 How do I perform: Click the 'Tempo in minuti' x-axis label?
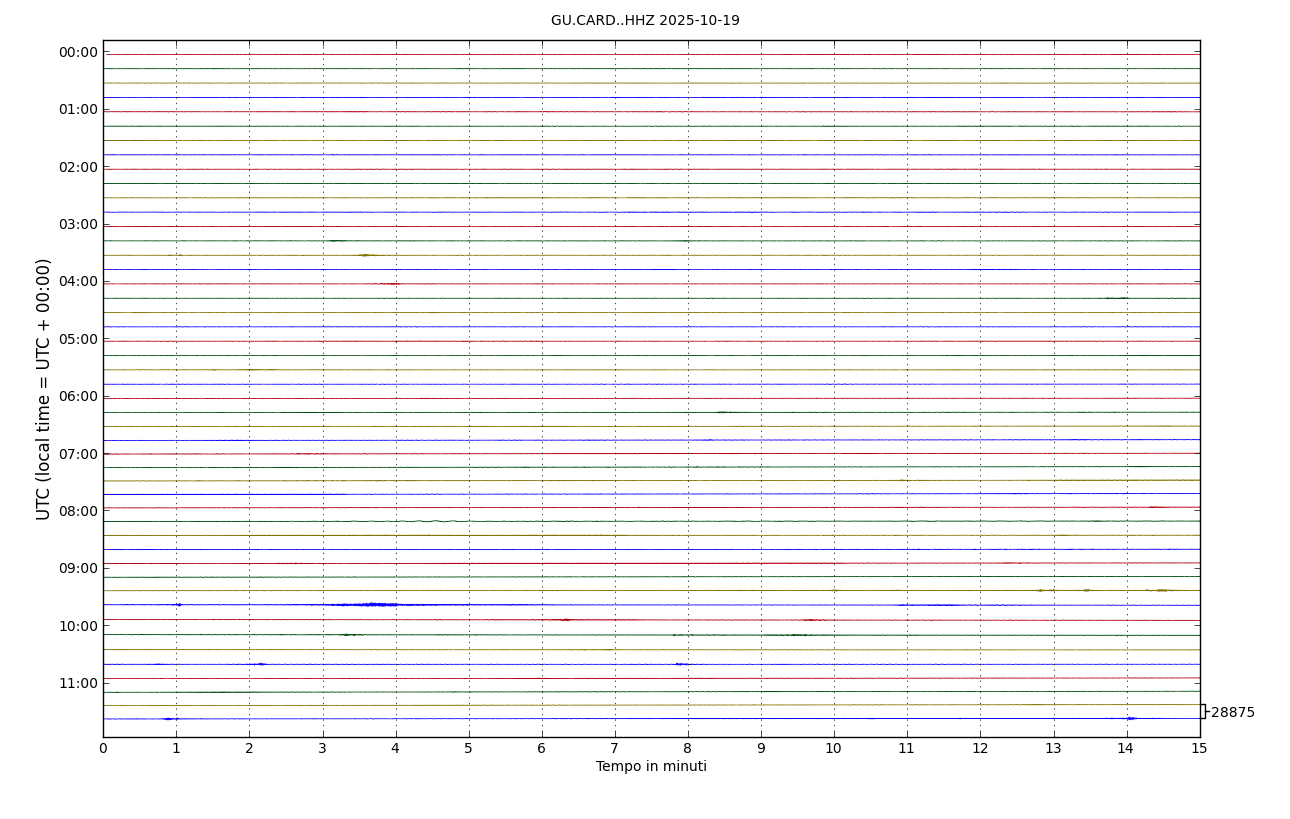[x=651, y=767]
